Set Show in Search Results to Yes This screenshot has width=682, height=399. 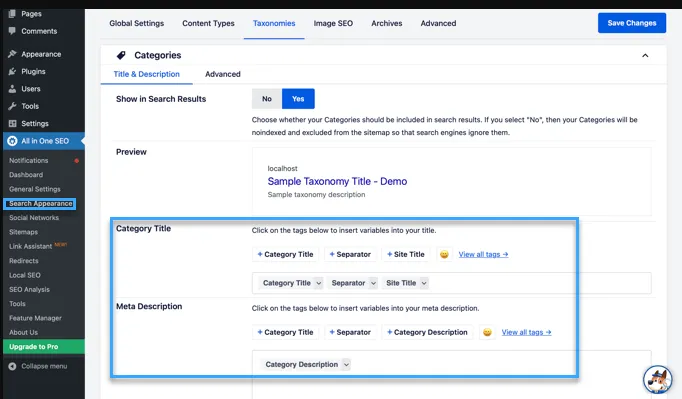point(298,99)
